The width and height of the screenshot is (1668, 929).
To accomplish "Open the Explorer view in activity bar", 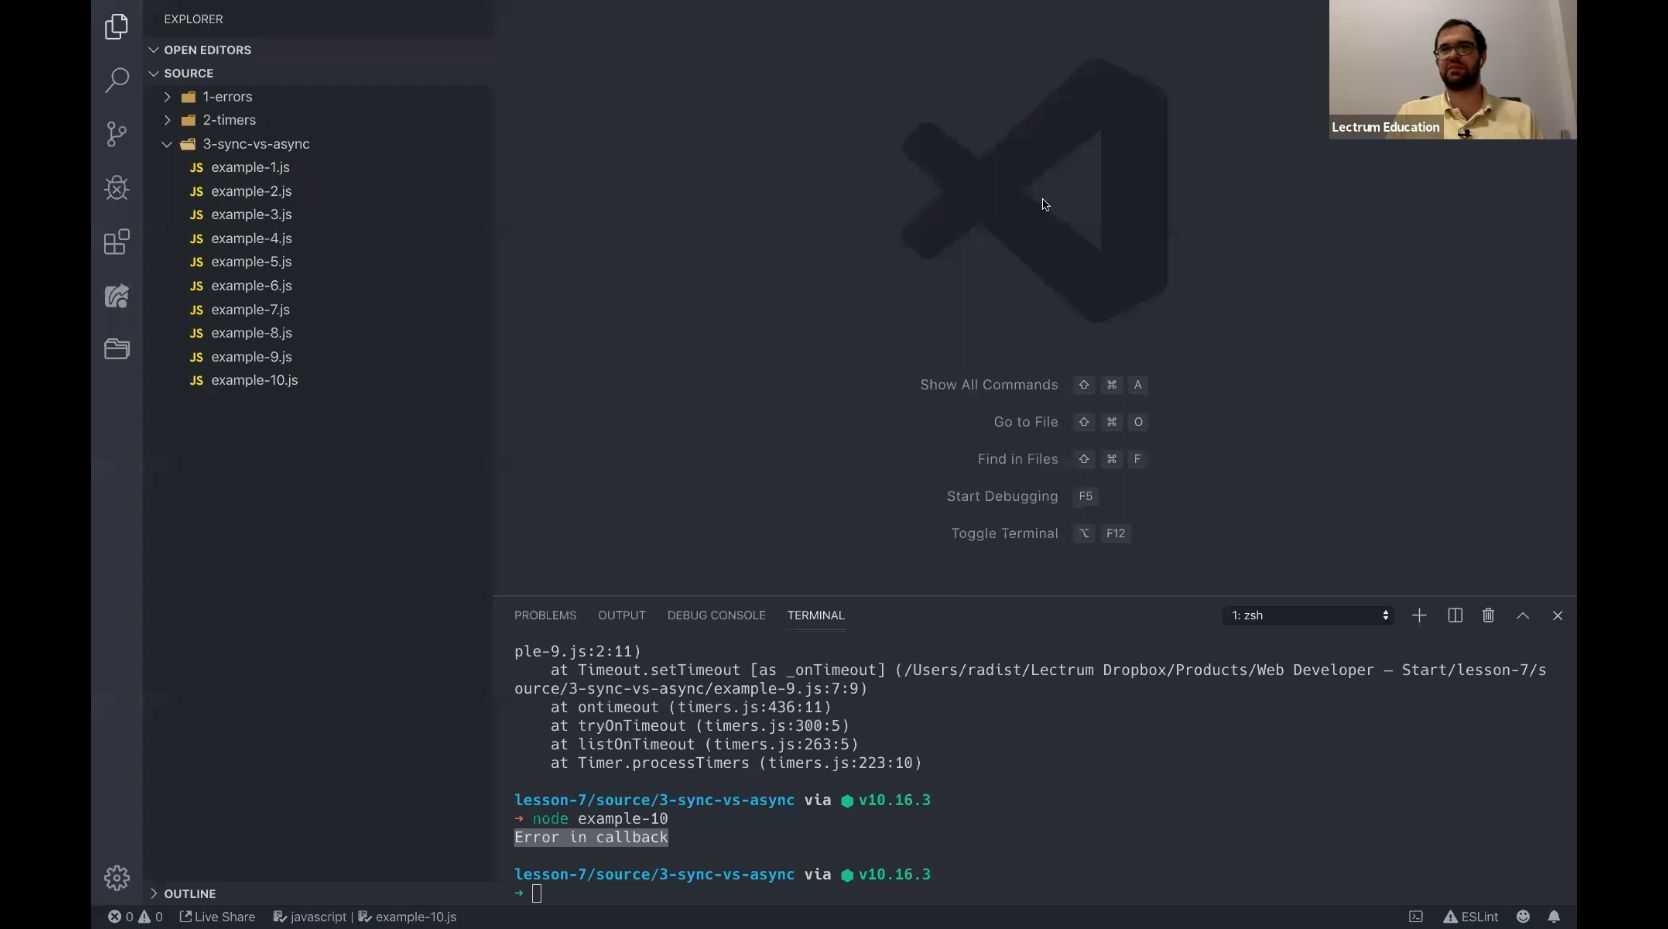I will point(117,26).
